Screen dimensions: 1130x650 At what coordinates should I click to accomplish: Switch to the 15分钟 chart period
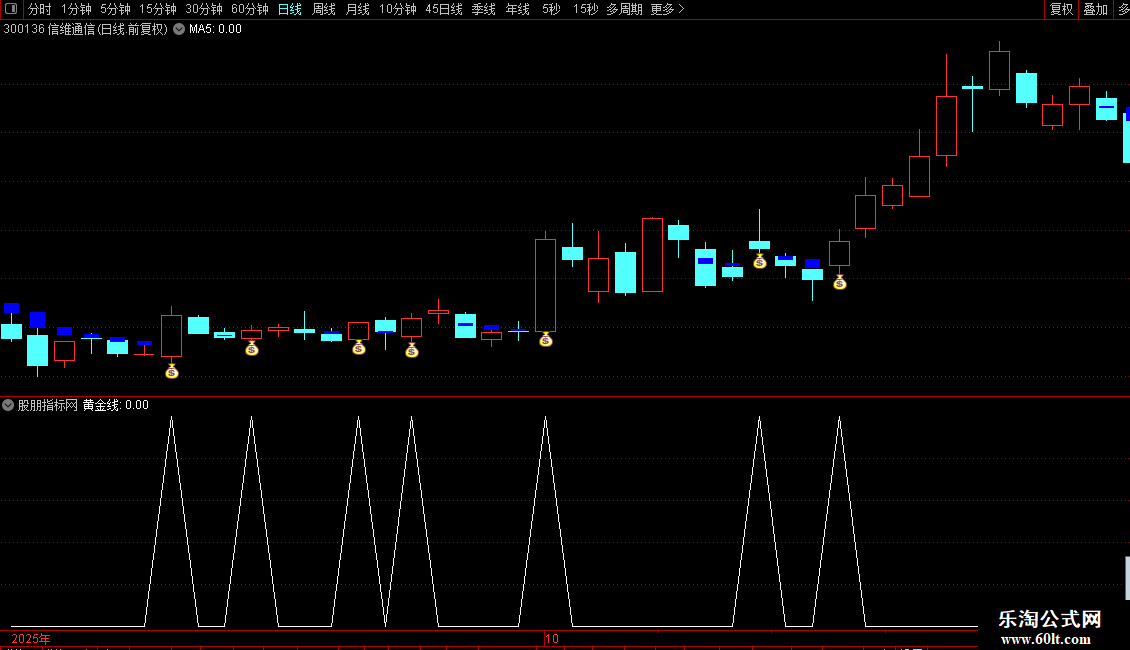click(x=158, y=9)
